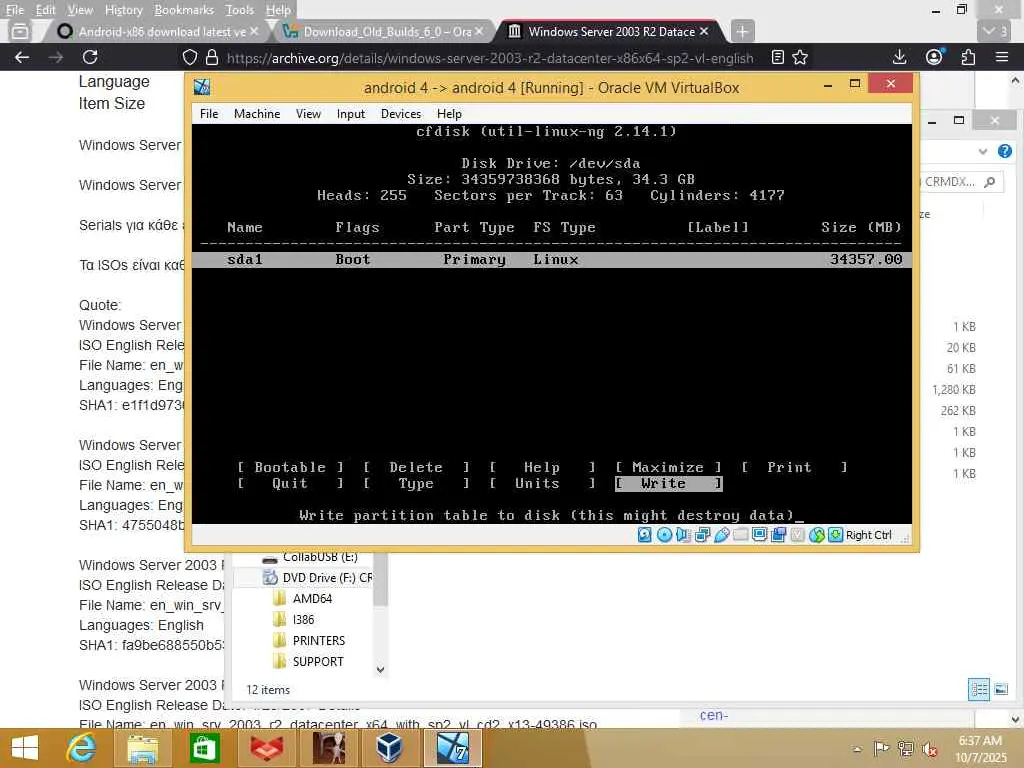1024x768 pixels.
Task: Close the Windows Server 2003 R2 tab
Action: pyautogui.click(x=704, y=31)
